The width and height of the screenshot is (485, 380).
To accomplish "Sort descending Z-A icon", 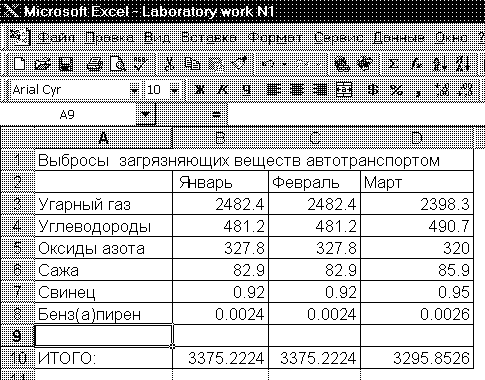I will click(463, 63).
